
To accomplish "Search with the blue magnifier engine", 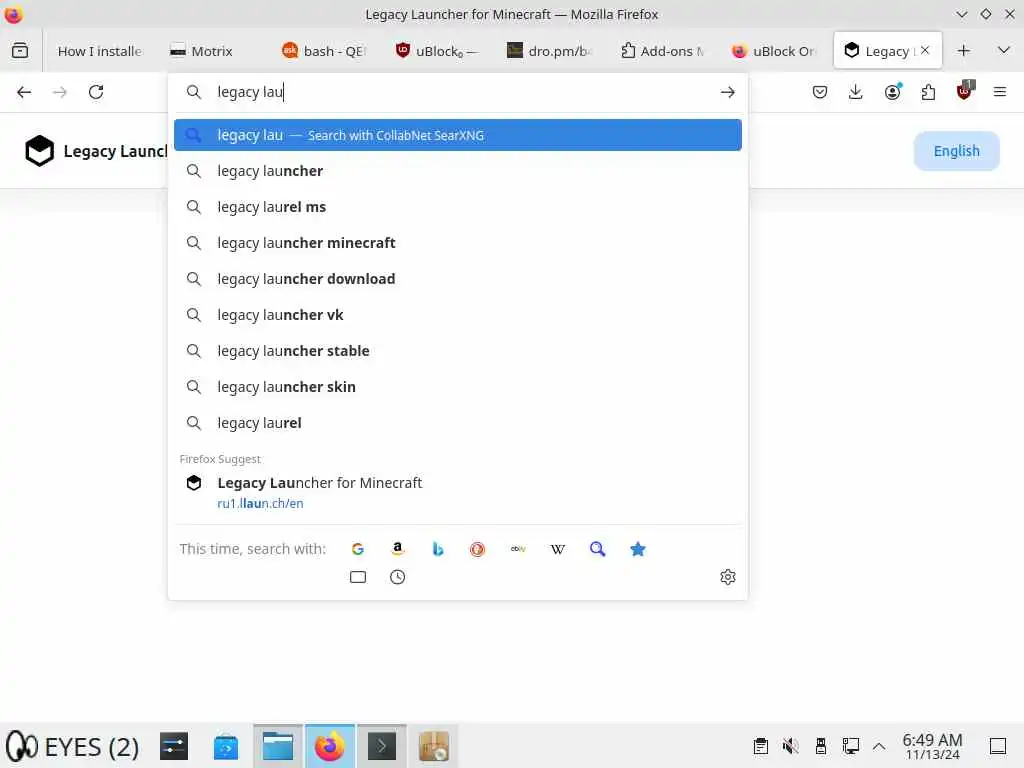I will tap(598, 549).
